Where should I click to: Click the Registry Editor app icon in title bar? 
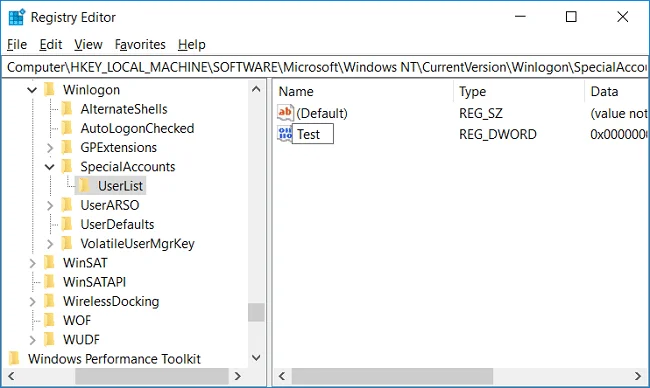click(x=17, y=17)
